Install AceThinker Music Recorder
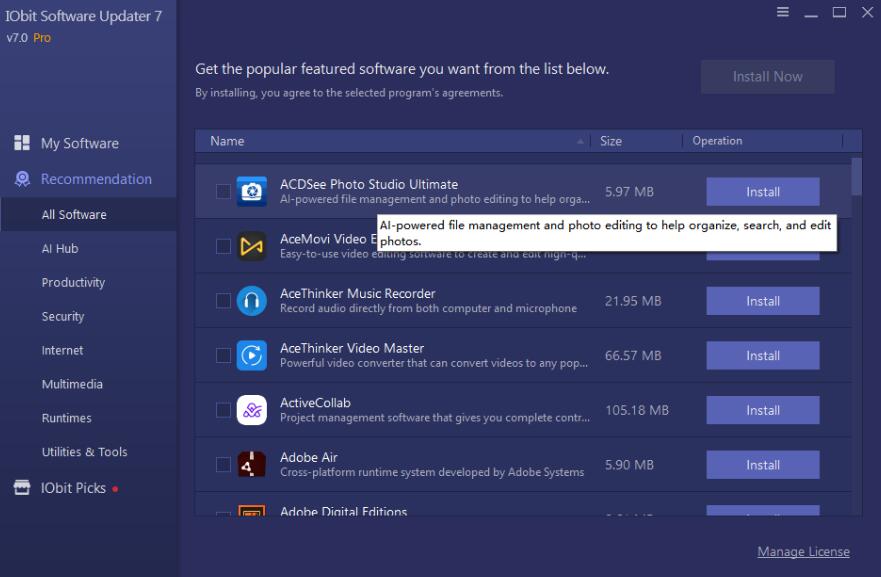This screenshot has width=881, height=577. [x=762, y=301]
